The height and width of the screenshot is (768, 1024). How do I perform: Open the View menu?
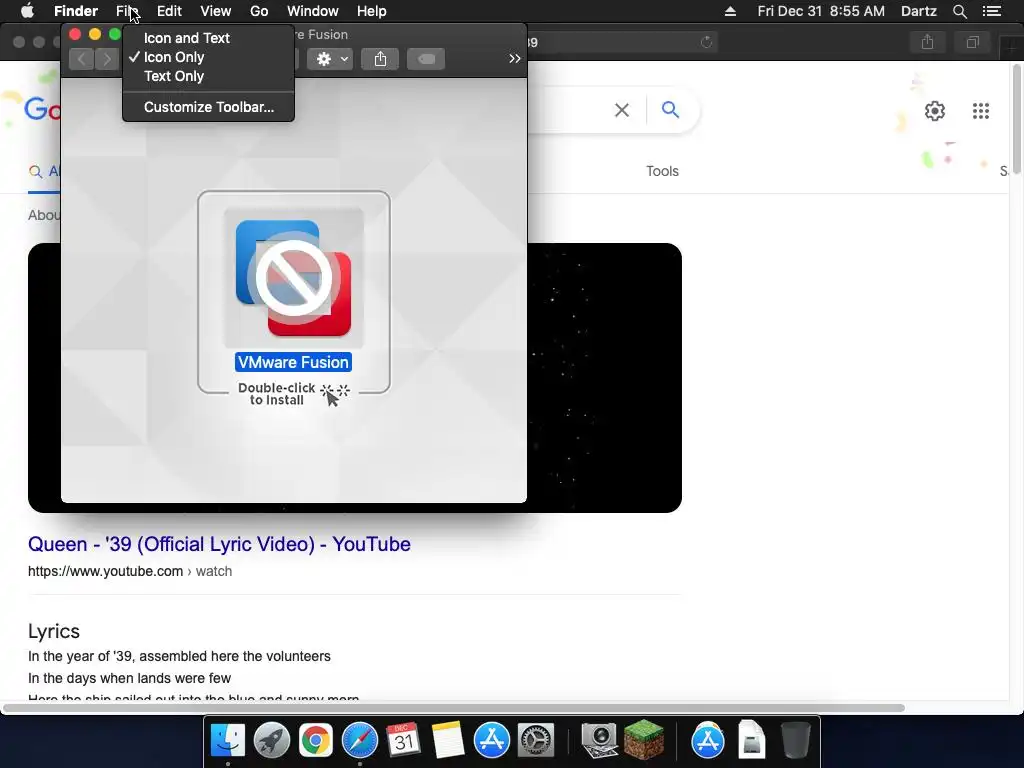click(x=216, y=11)
